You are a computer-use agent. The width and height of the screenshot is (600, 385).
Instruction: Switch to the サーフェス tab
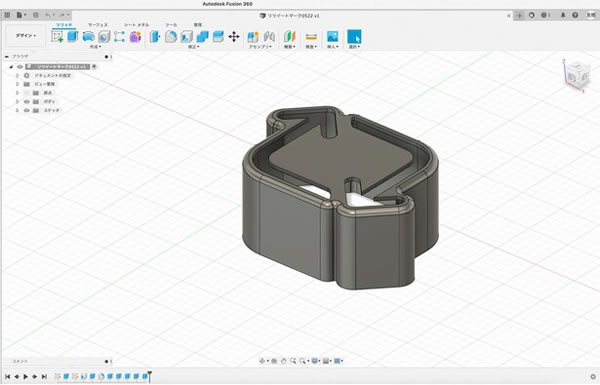(x=98, y=24)
